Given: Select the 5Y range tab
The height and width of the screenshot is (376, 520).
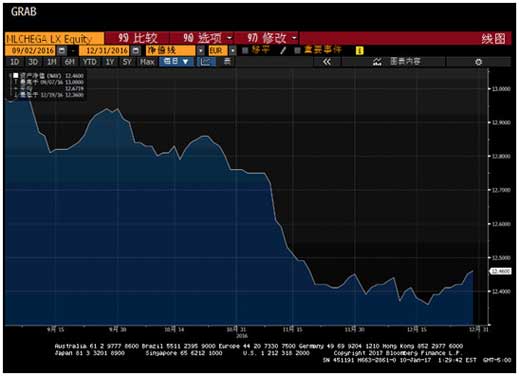Looking at the screenshot, I should click(127, 62).
